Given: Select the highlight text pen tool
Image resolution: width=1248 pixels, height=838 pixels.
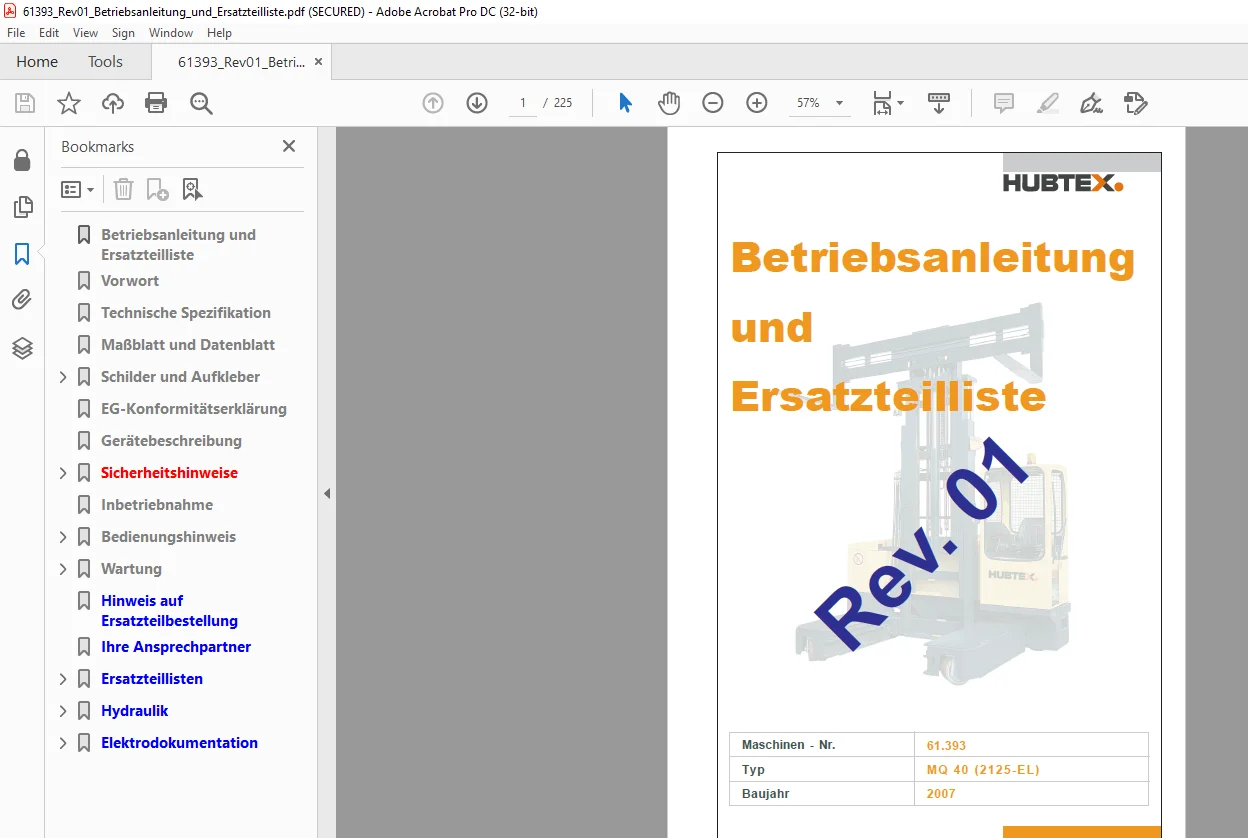Looking at the screenshot, I should coord(1048,103).
